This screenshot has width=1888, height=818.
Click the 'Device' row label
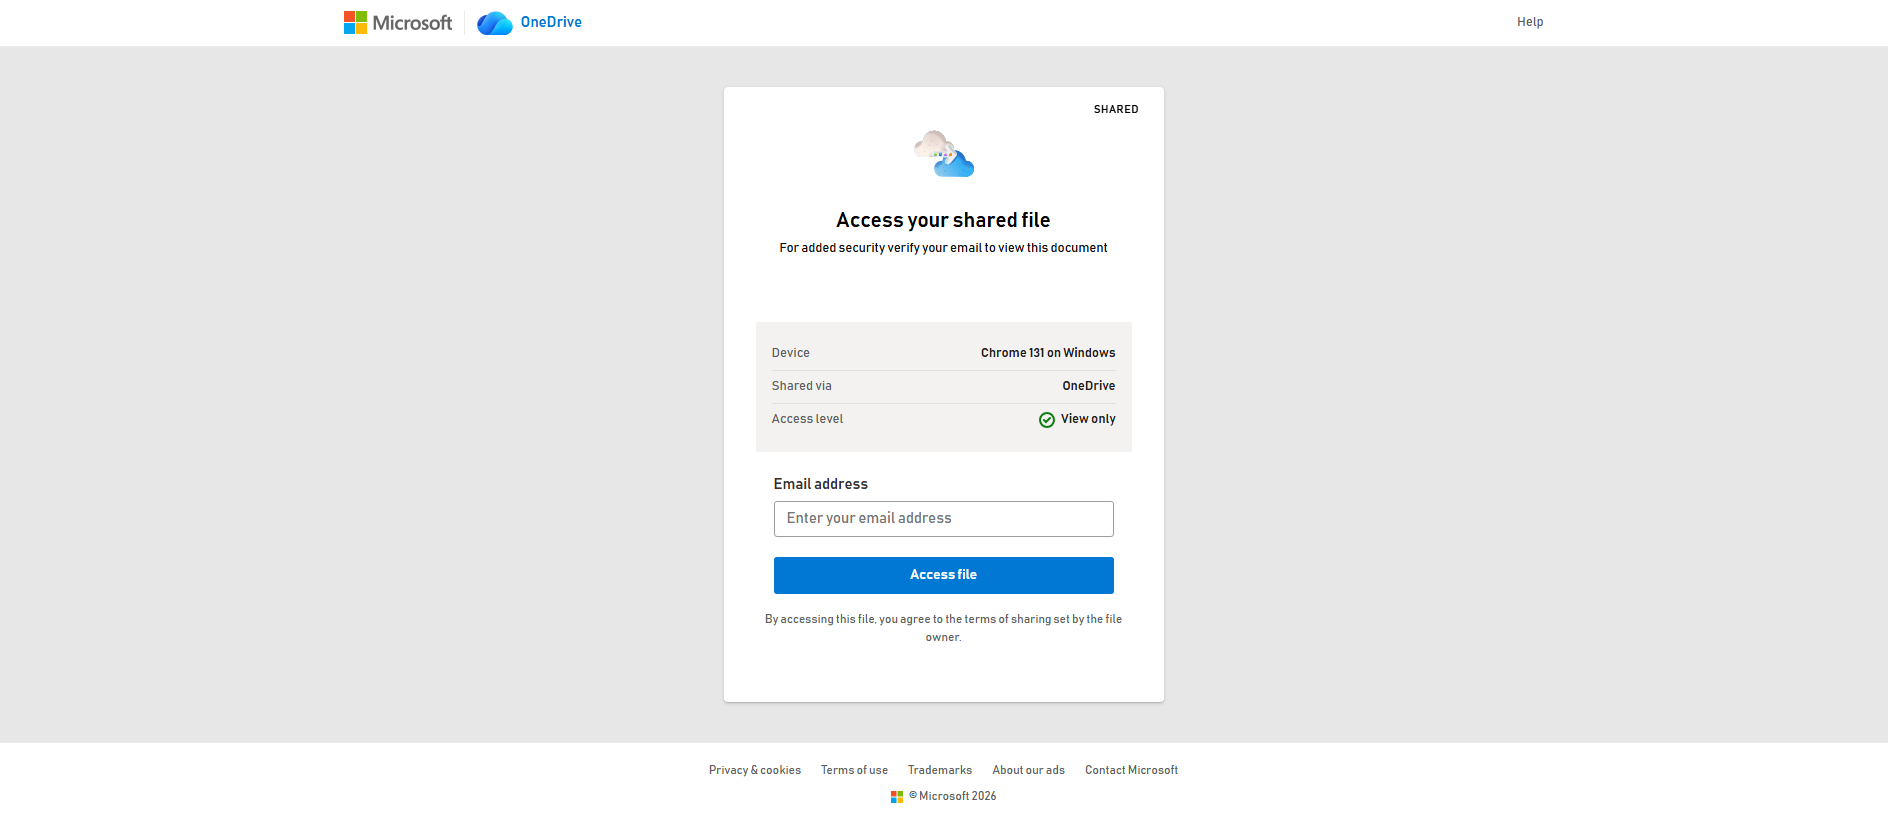click(x=791, y=353)
